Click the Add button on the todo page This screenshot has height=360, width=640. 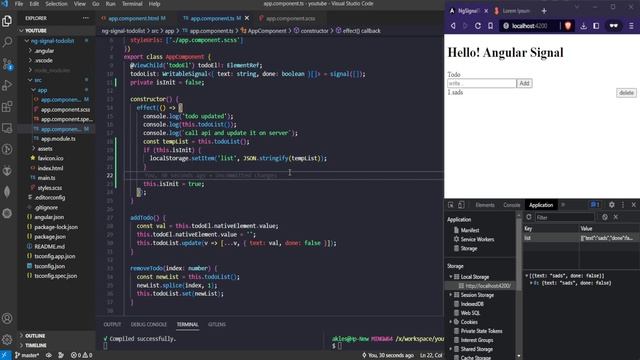point(524,83)
